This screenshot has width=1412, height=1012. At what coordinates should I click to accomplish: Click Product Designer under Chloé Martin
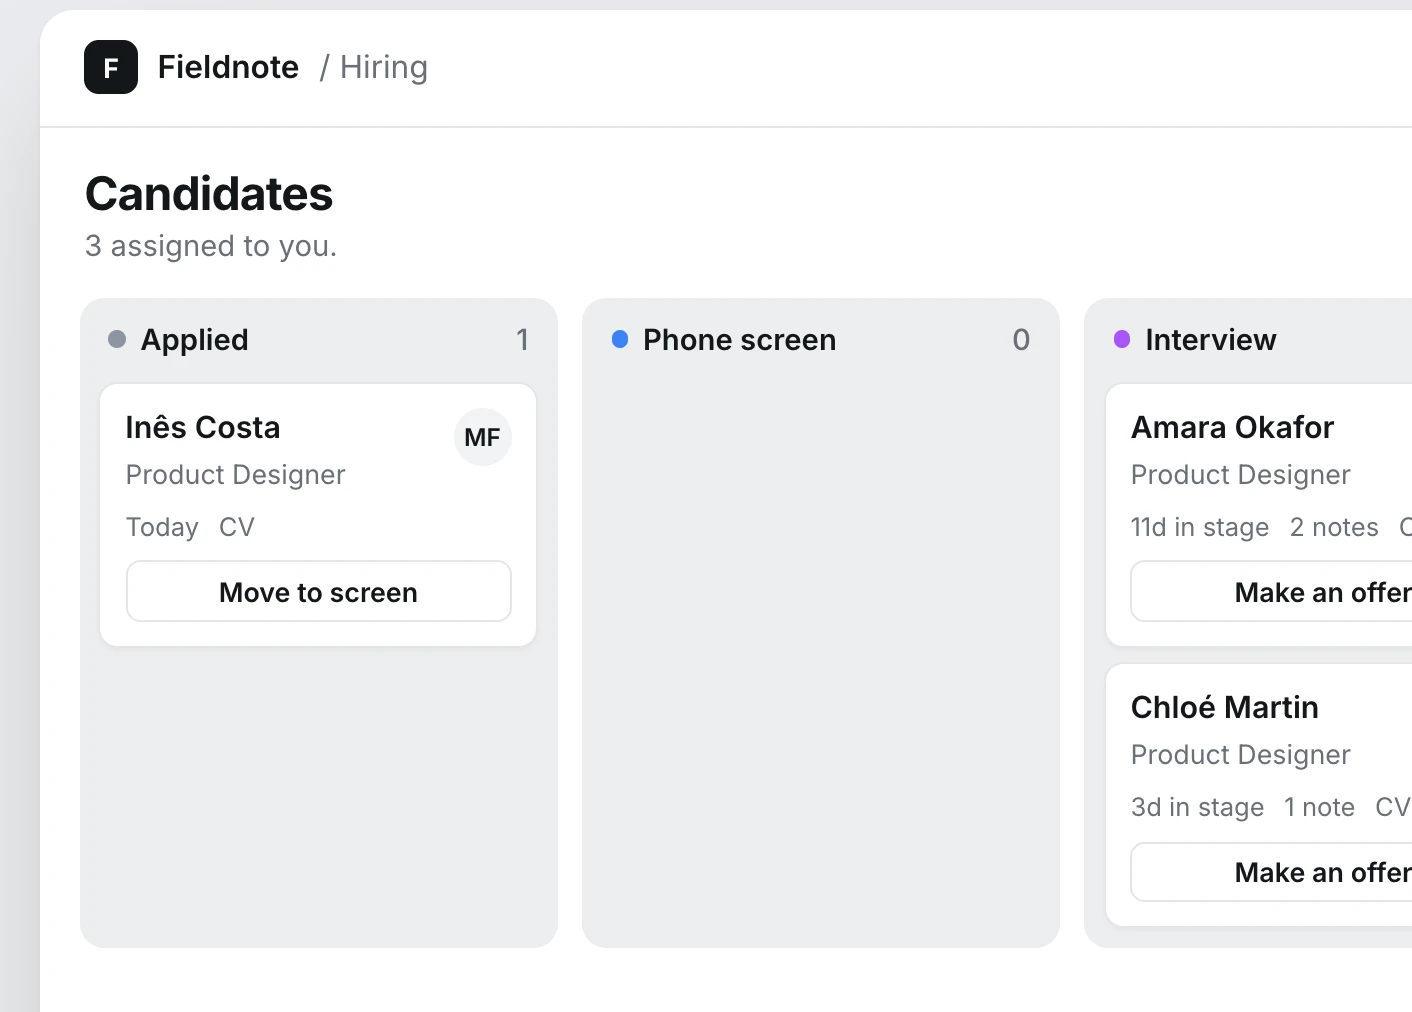(x=1241, y=755)
